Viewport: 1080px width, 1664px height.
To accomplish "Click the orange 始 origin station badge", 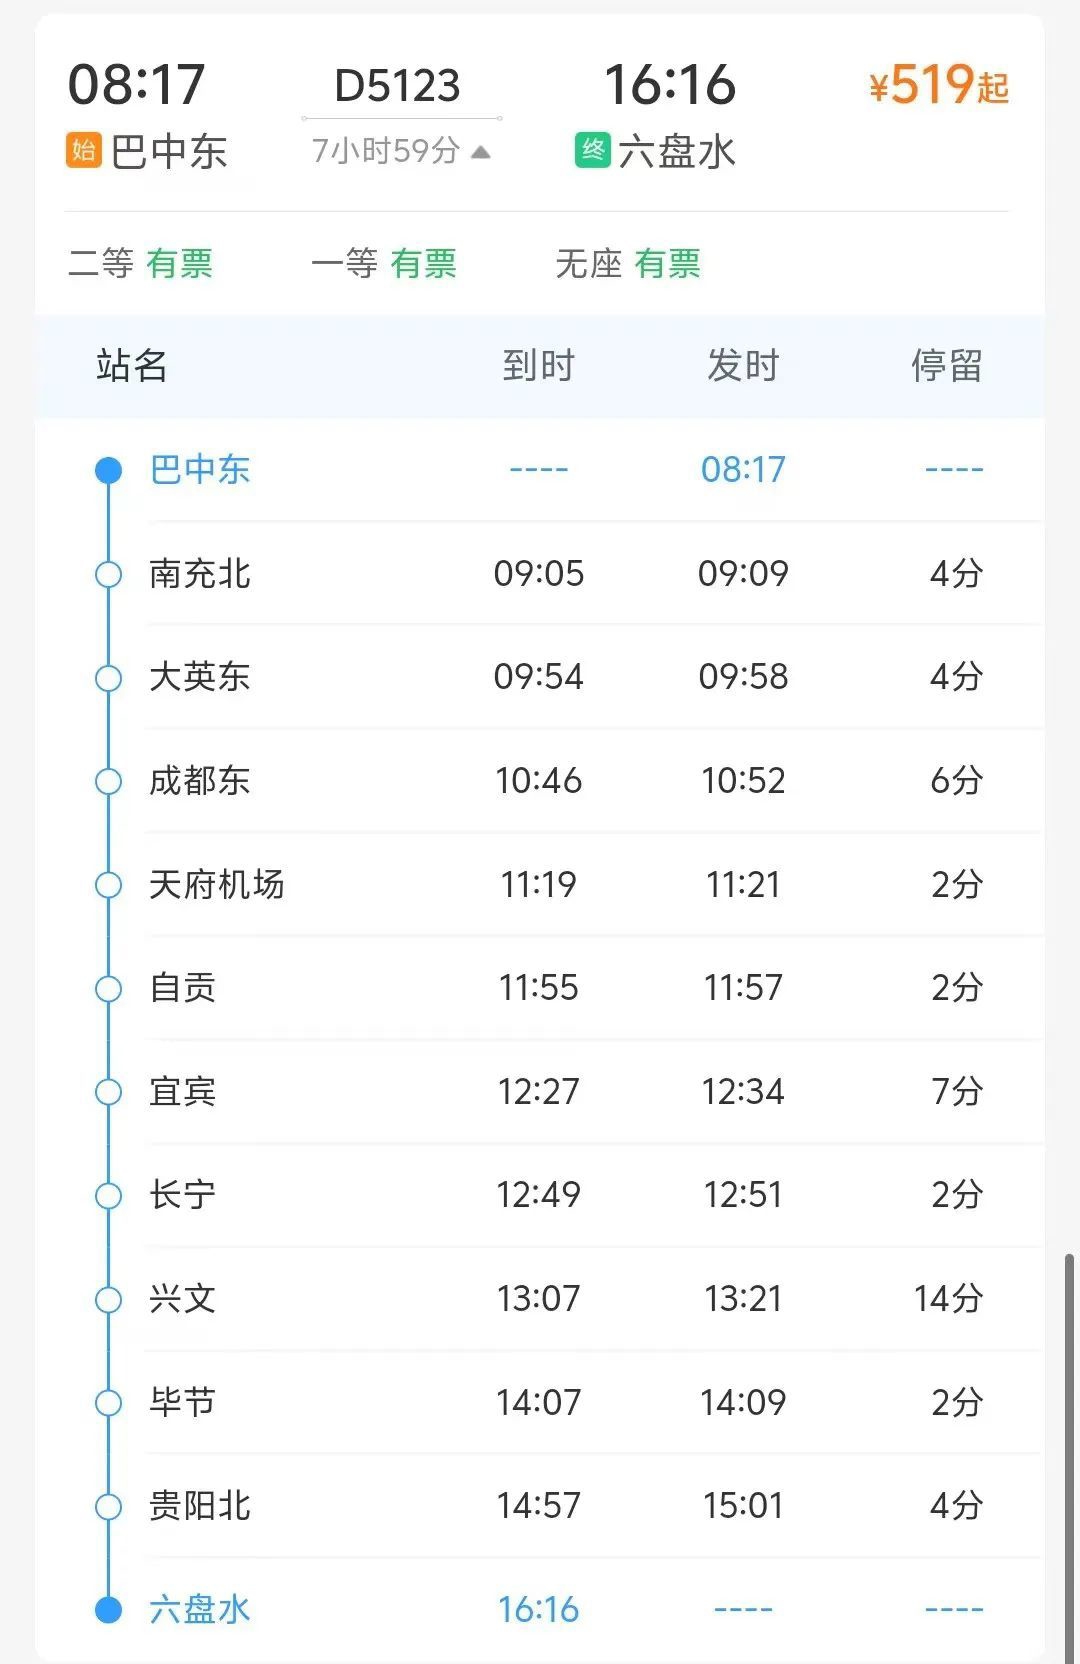I will 84,151.
